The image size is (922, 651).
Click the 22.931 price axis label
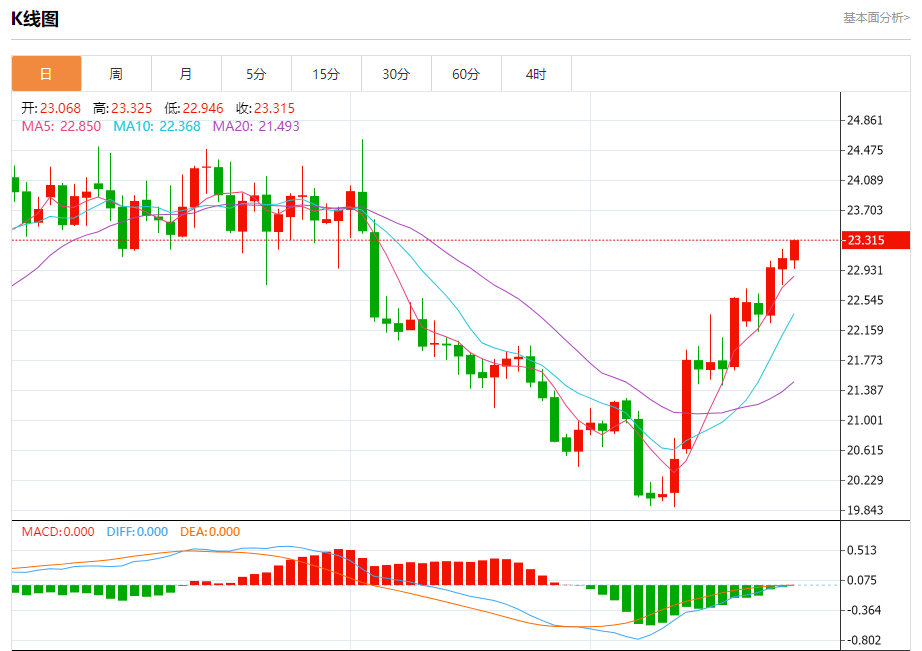(864, 271)
